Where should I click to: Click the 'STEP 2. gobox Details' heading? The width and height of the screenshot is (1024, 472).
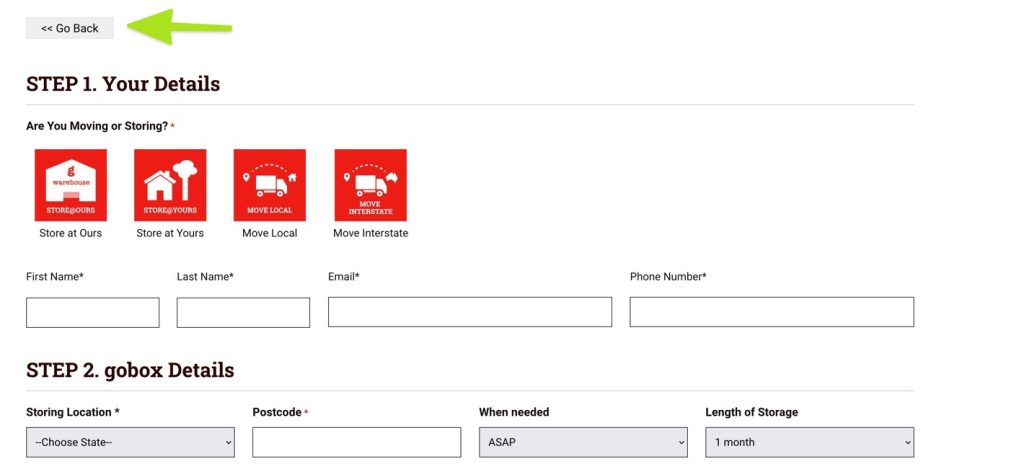130,371
